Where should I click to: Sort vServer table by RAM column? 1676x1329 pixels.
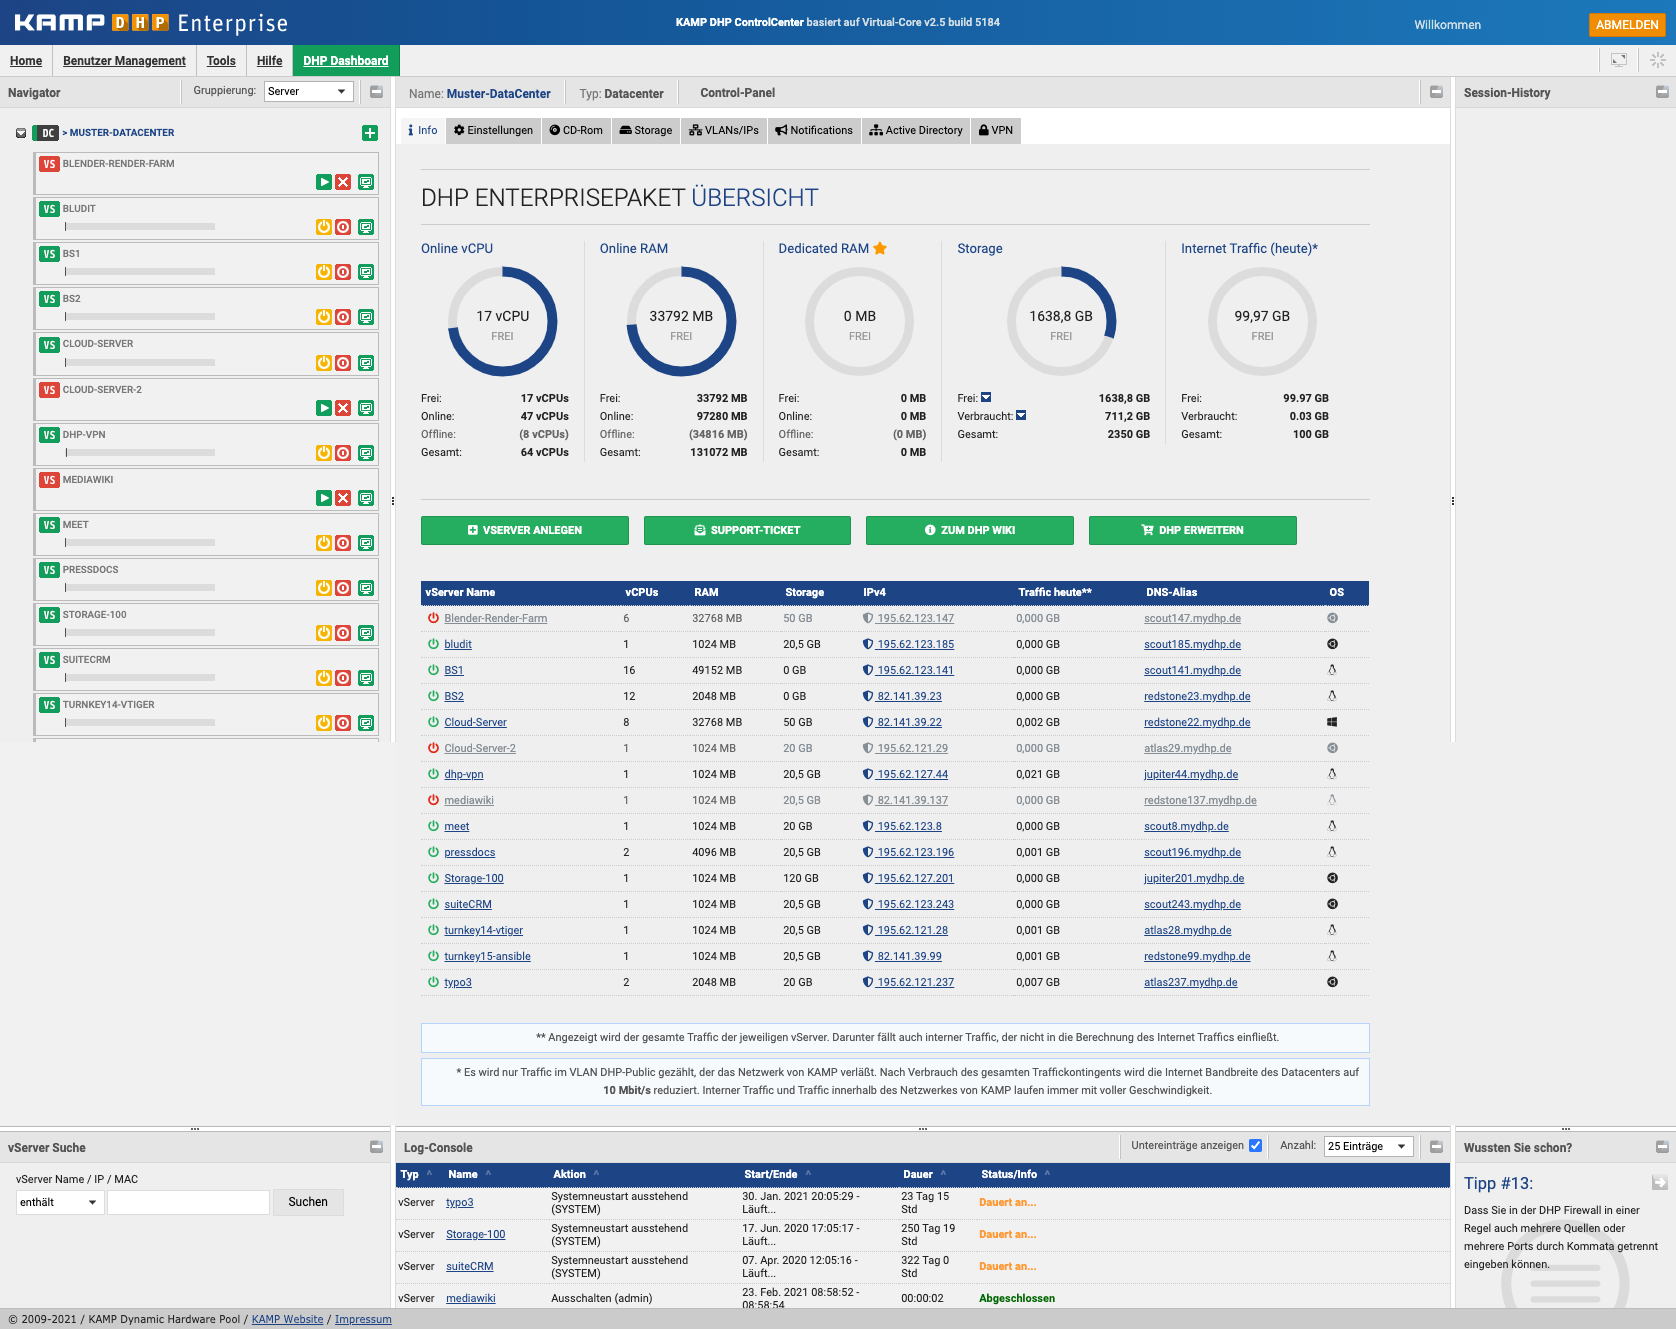pyautogui.click(x=706, y=592)
